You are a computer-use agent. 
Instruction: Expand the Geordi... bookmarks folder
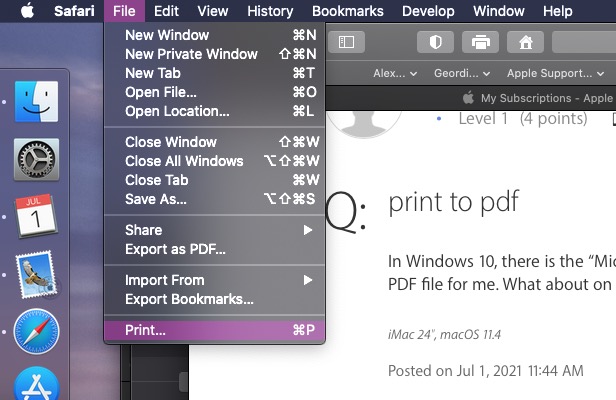pyautogui.click(x=462, y=73)
